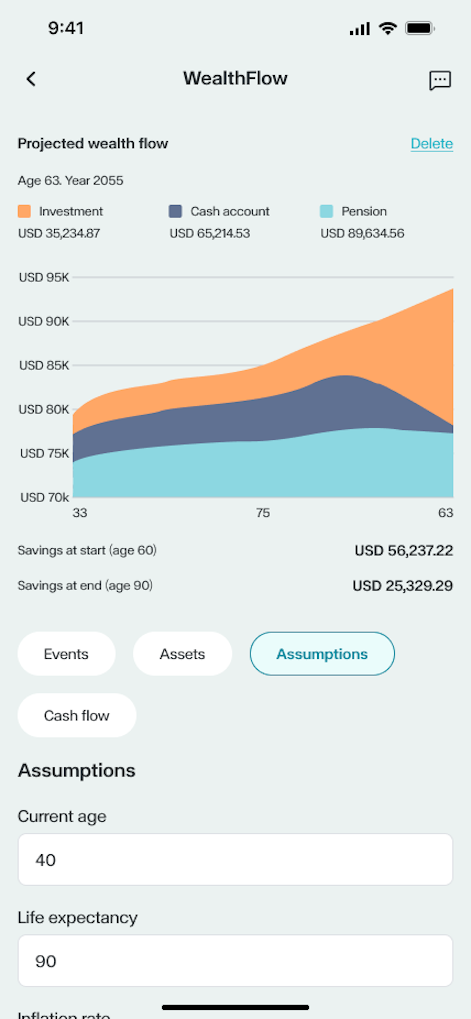Tap the Savings at end amount
This screenshot has height=1019, width=471.
[403, 586]
